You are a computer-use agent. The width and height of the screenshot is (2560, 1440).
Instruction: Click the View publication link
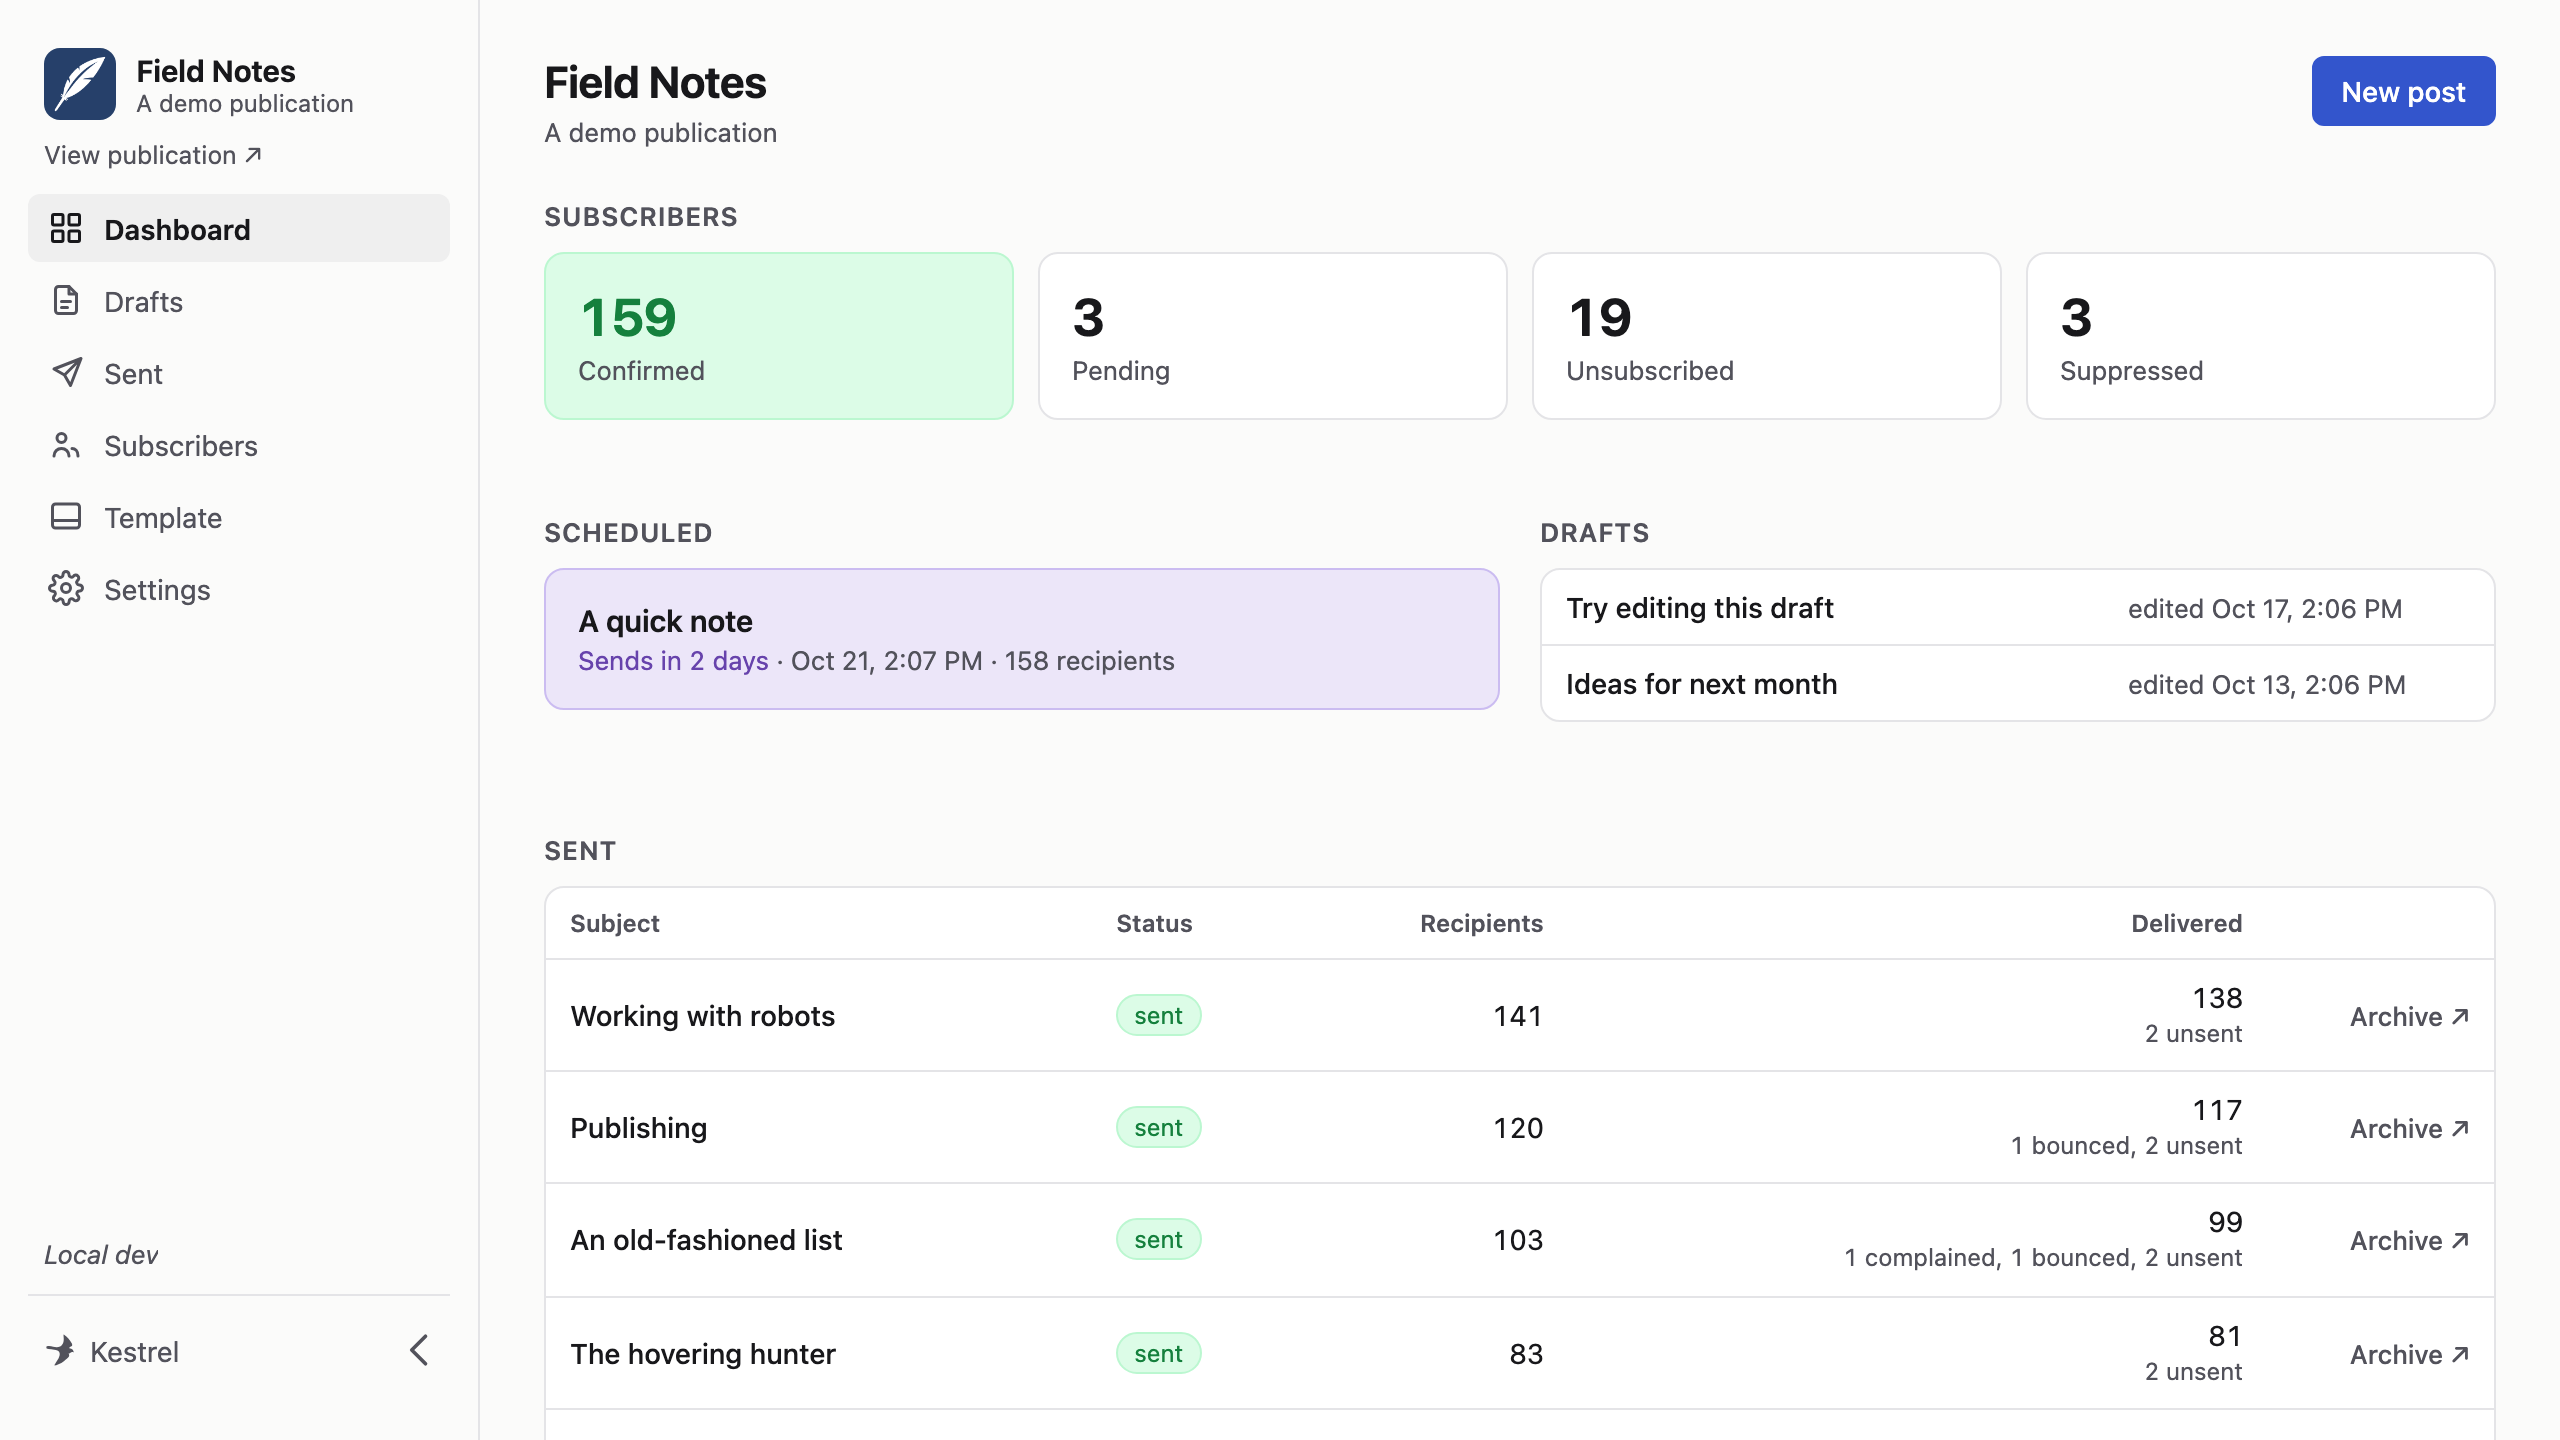pyautogui.click(x=153, y=155)
